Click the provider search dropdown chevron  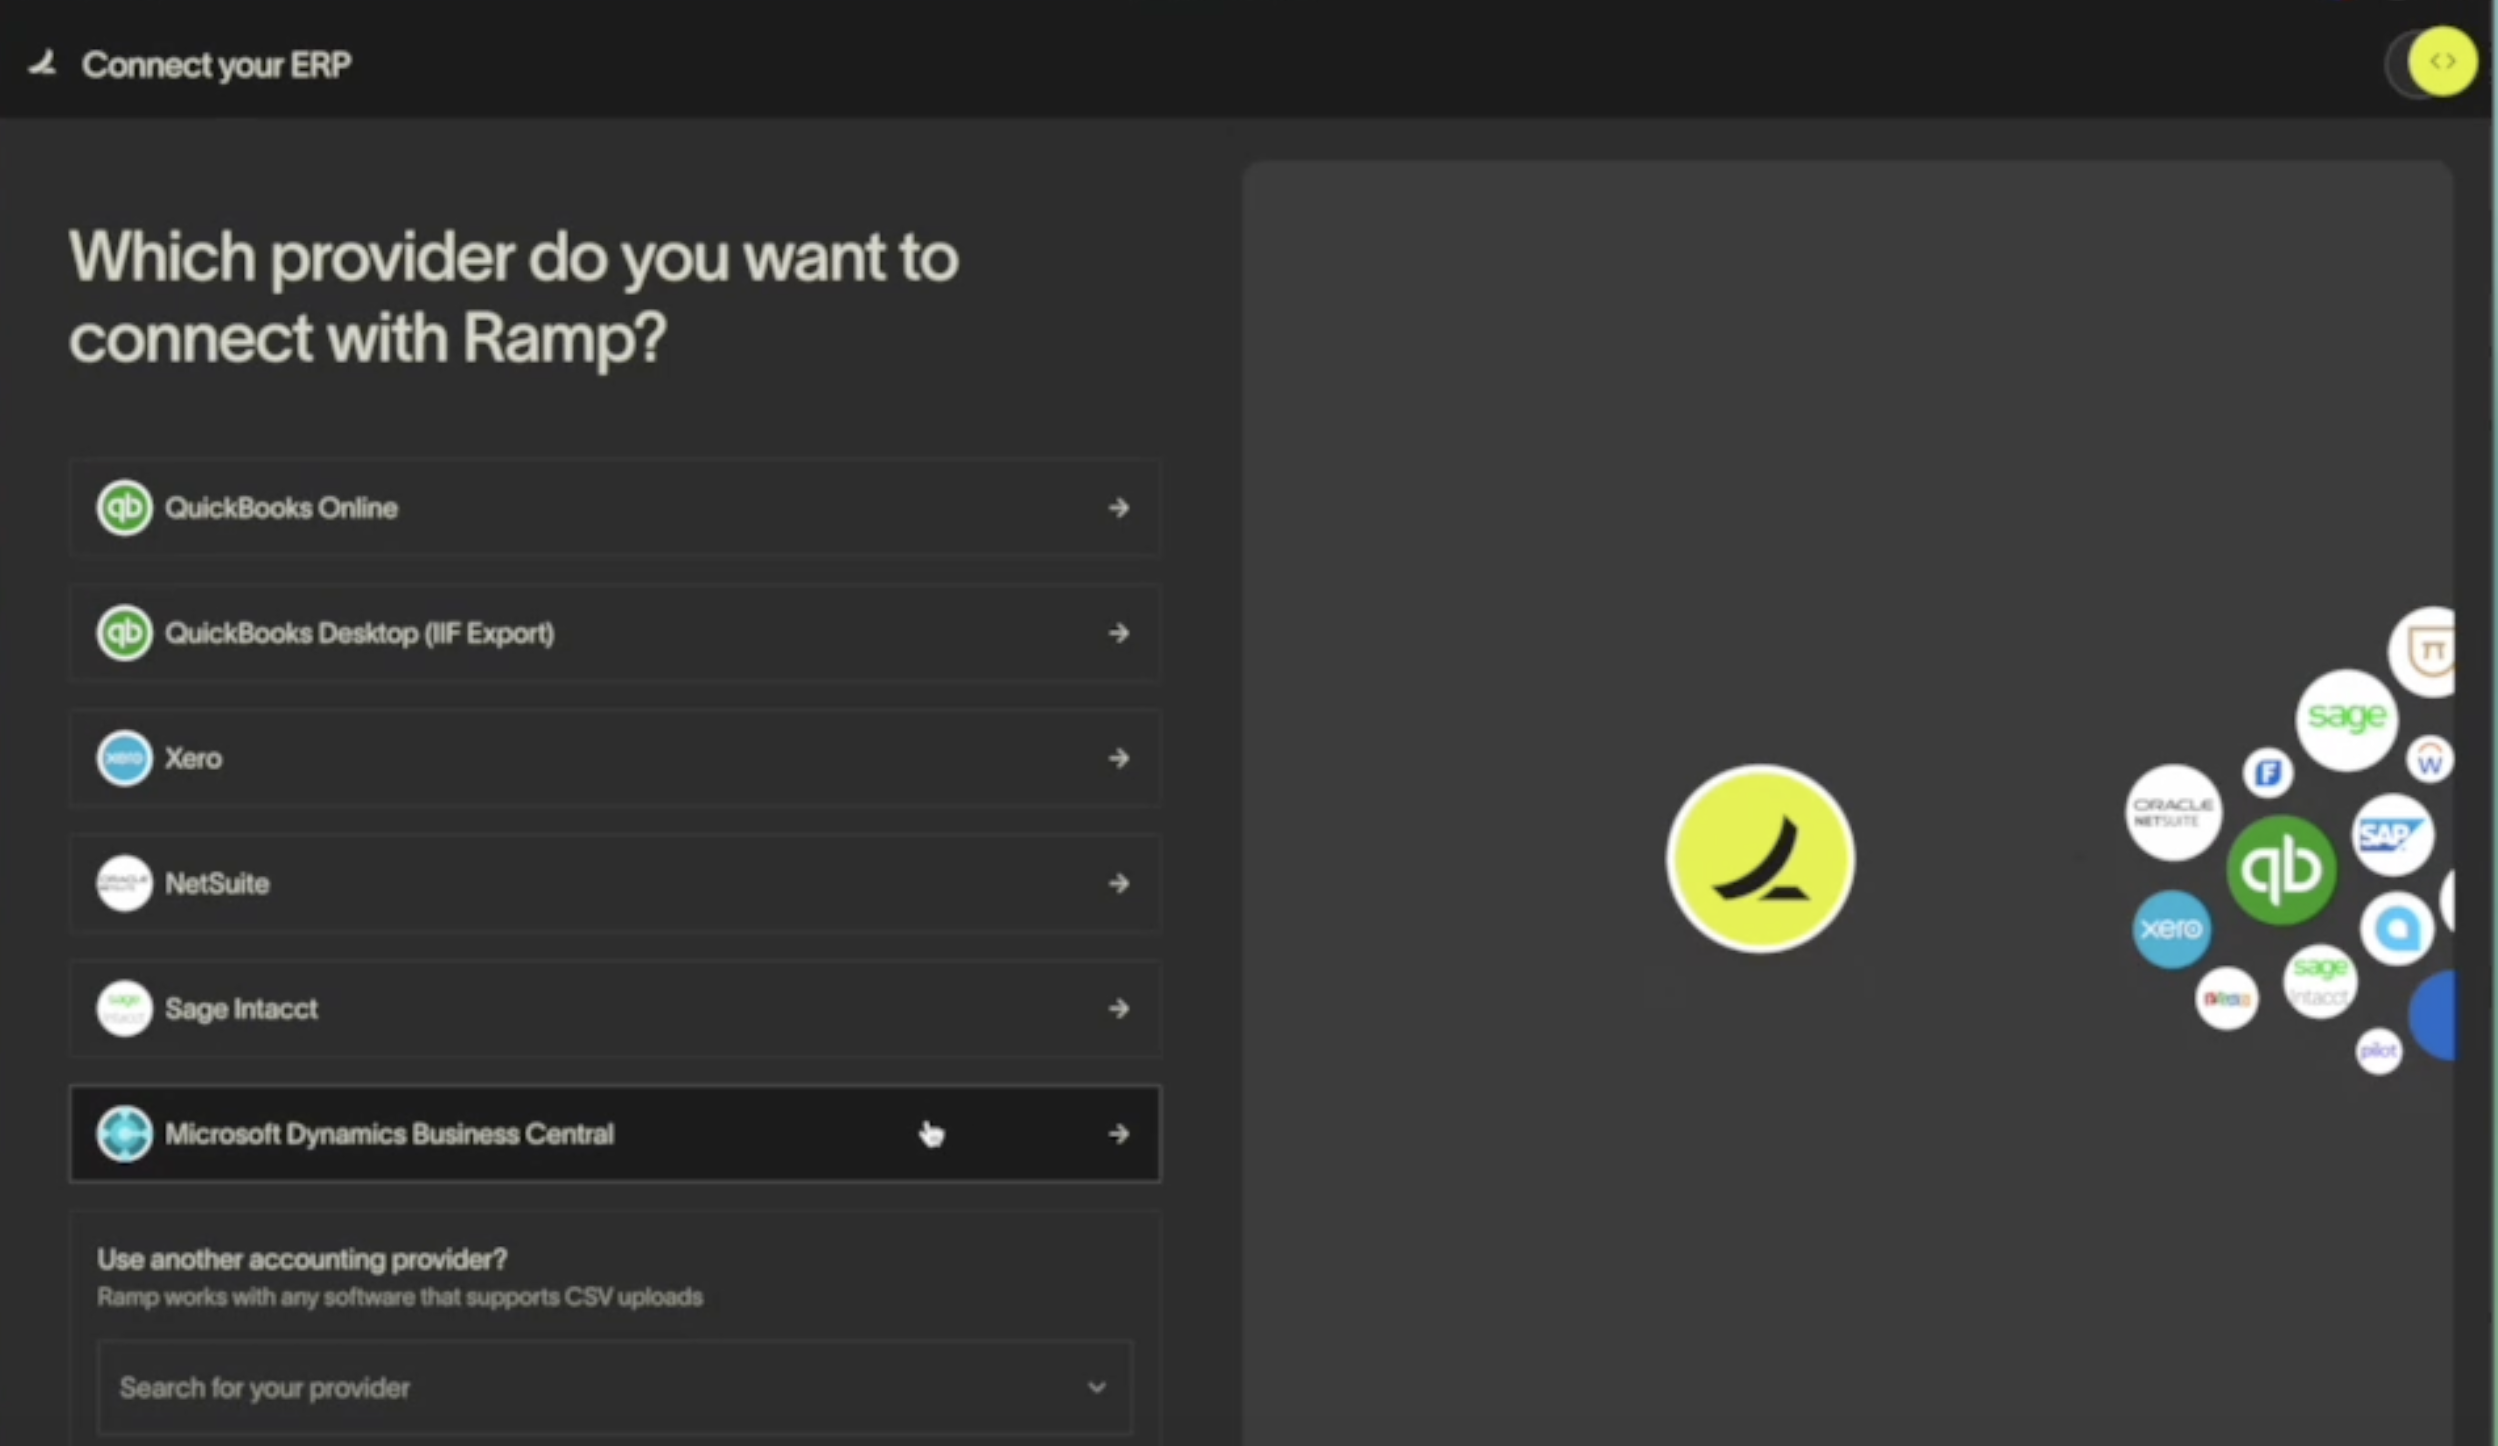point(1097,1387)
